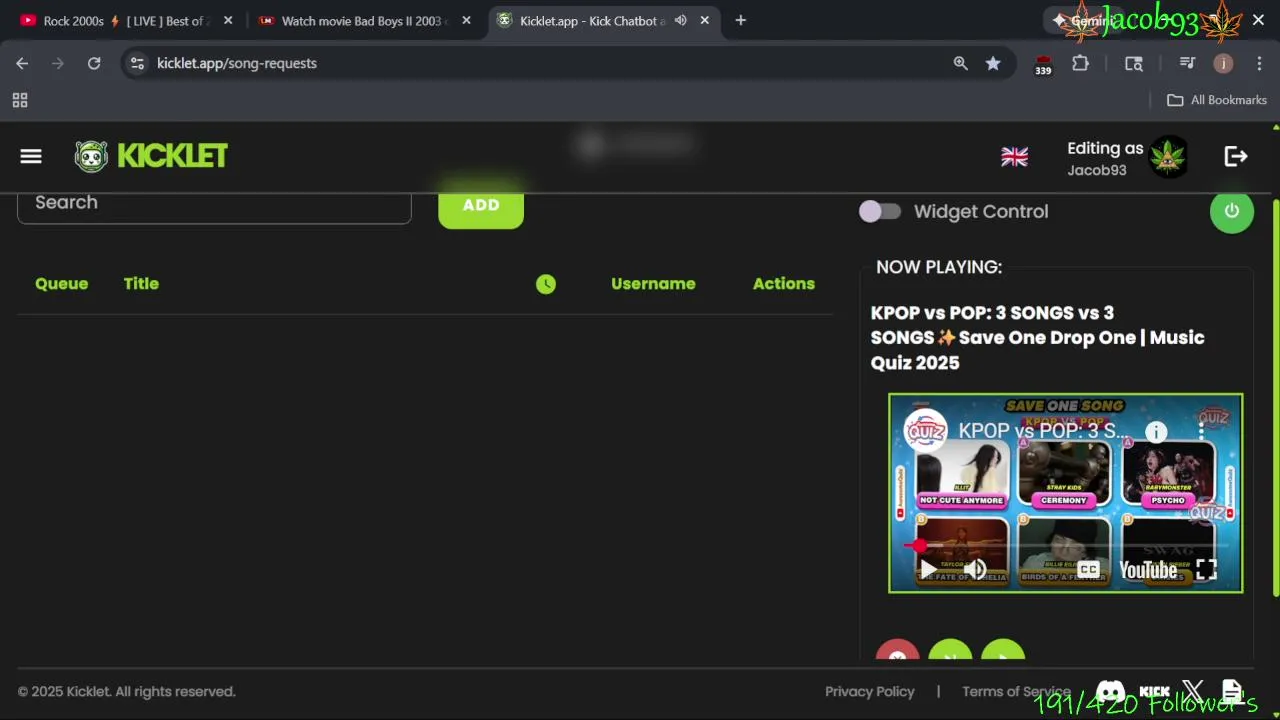This screenshot has height=720, width=1280.
Task: Change language via UK flag icon
Action: click(x=1014, y=157)
